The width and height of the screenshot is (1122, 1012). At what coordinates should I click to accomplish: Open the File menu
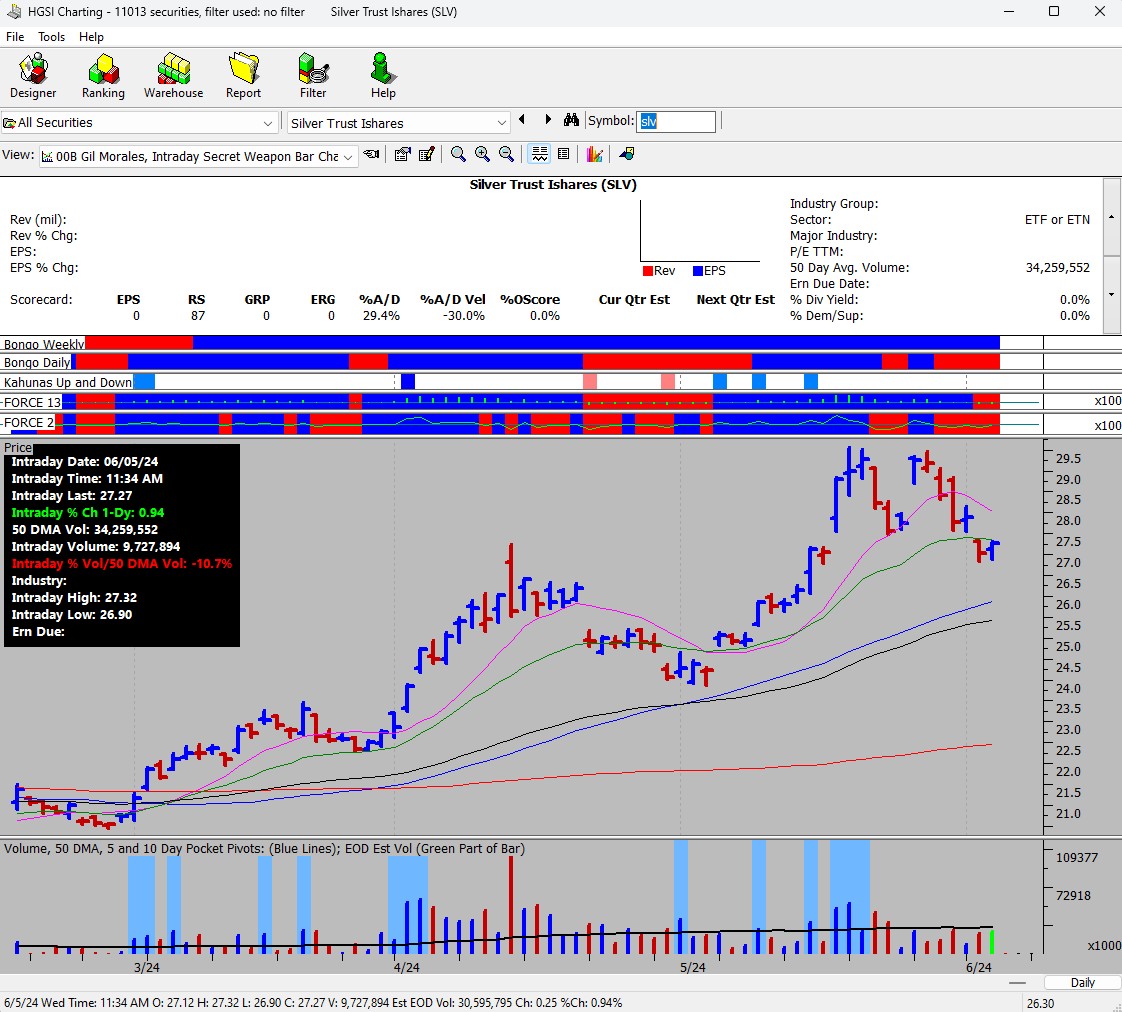15,37
